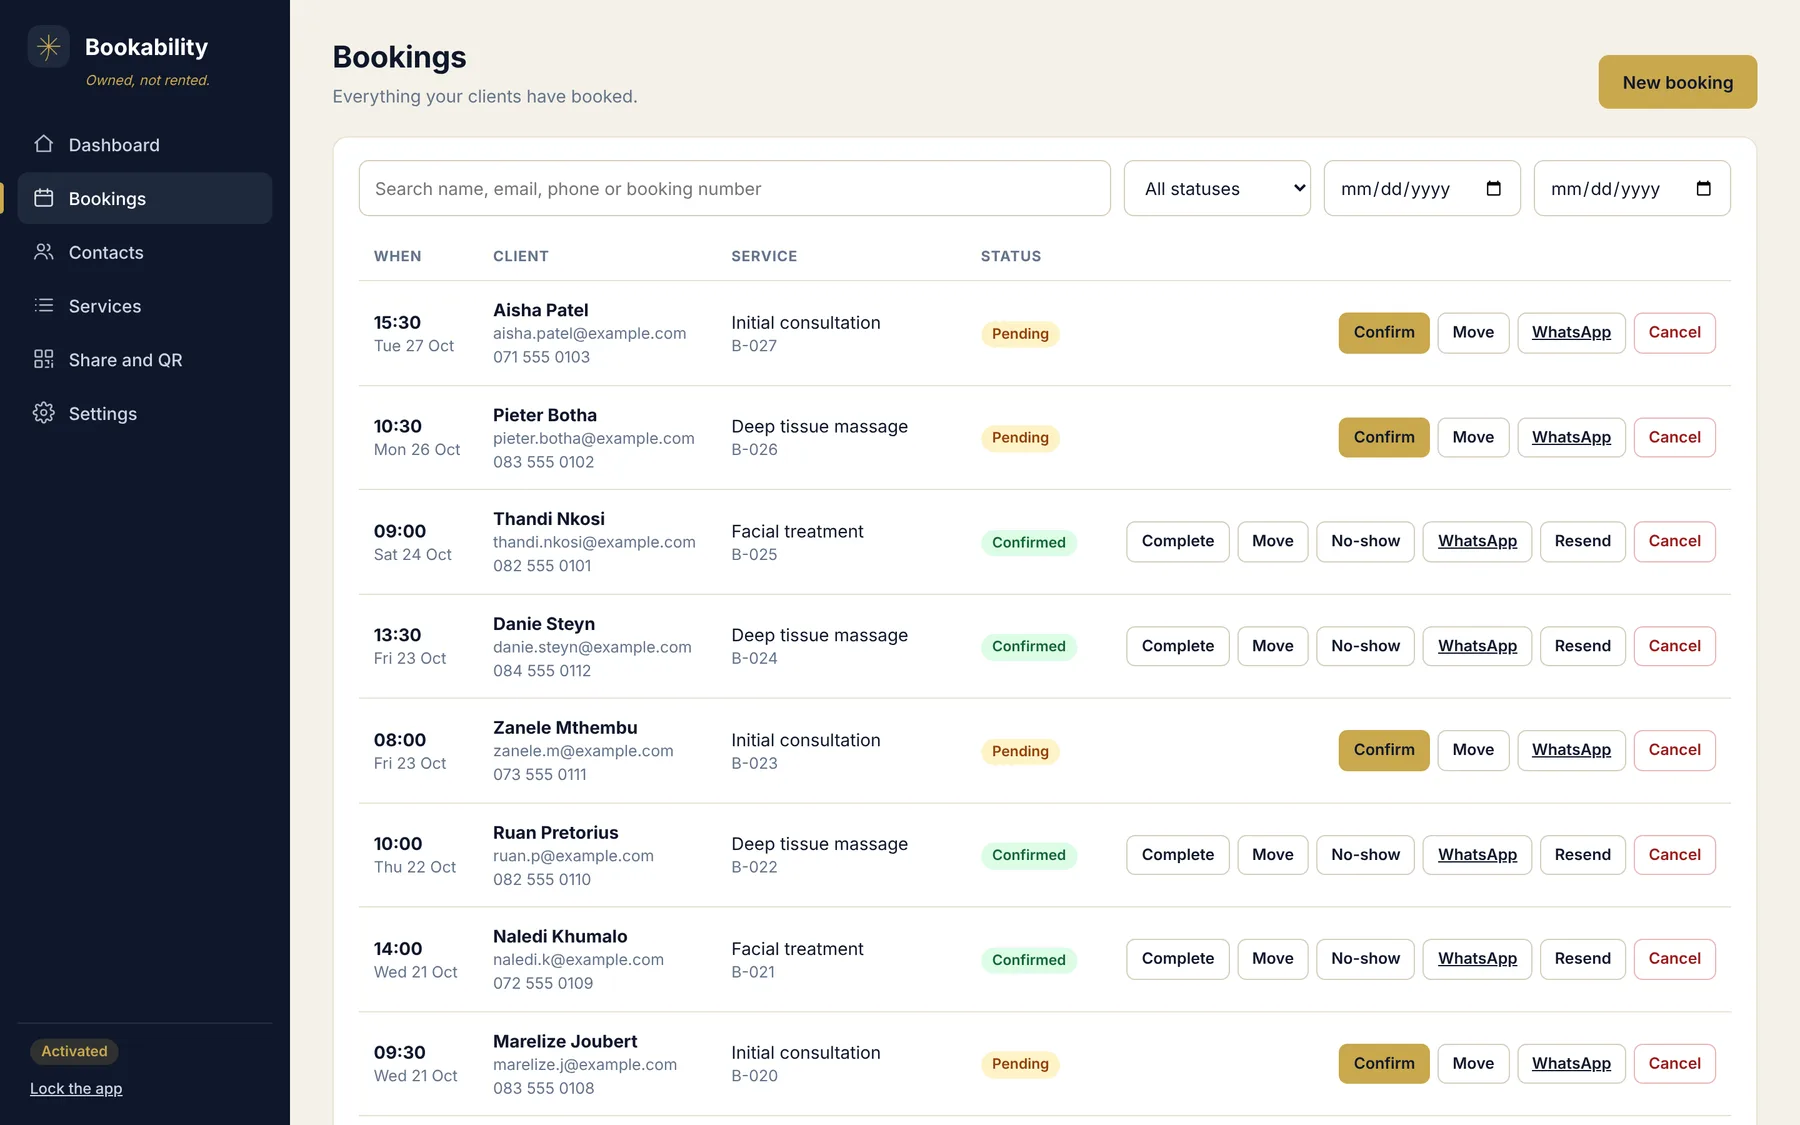The height and width of the screenshot is (1125, 1800).
Task: Confirm Aisha Patel's booking B-027
Action: click(1384, 333)
